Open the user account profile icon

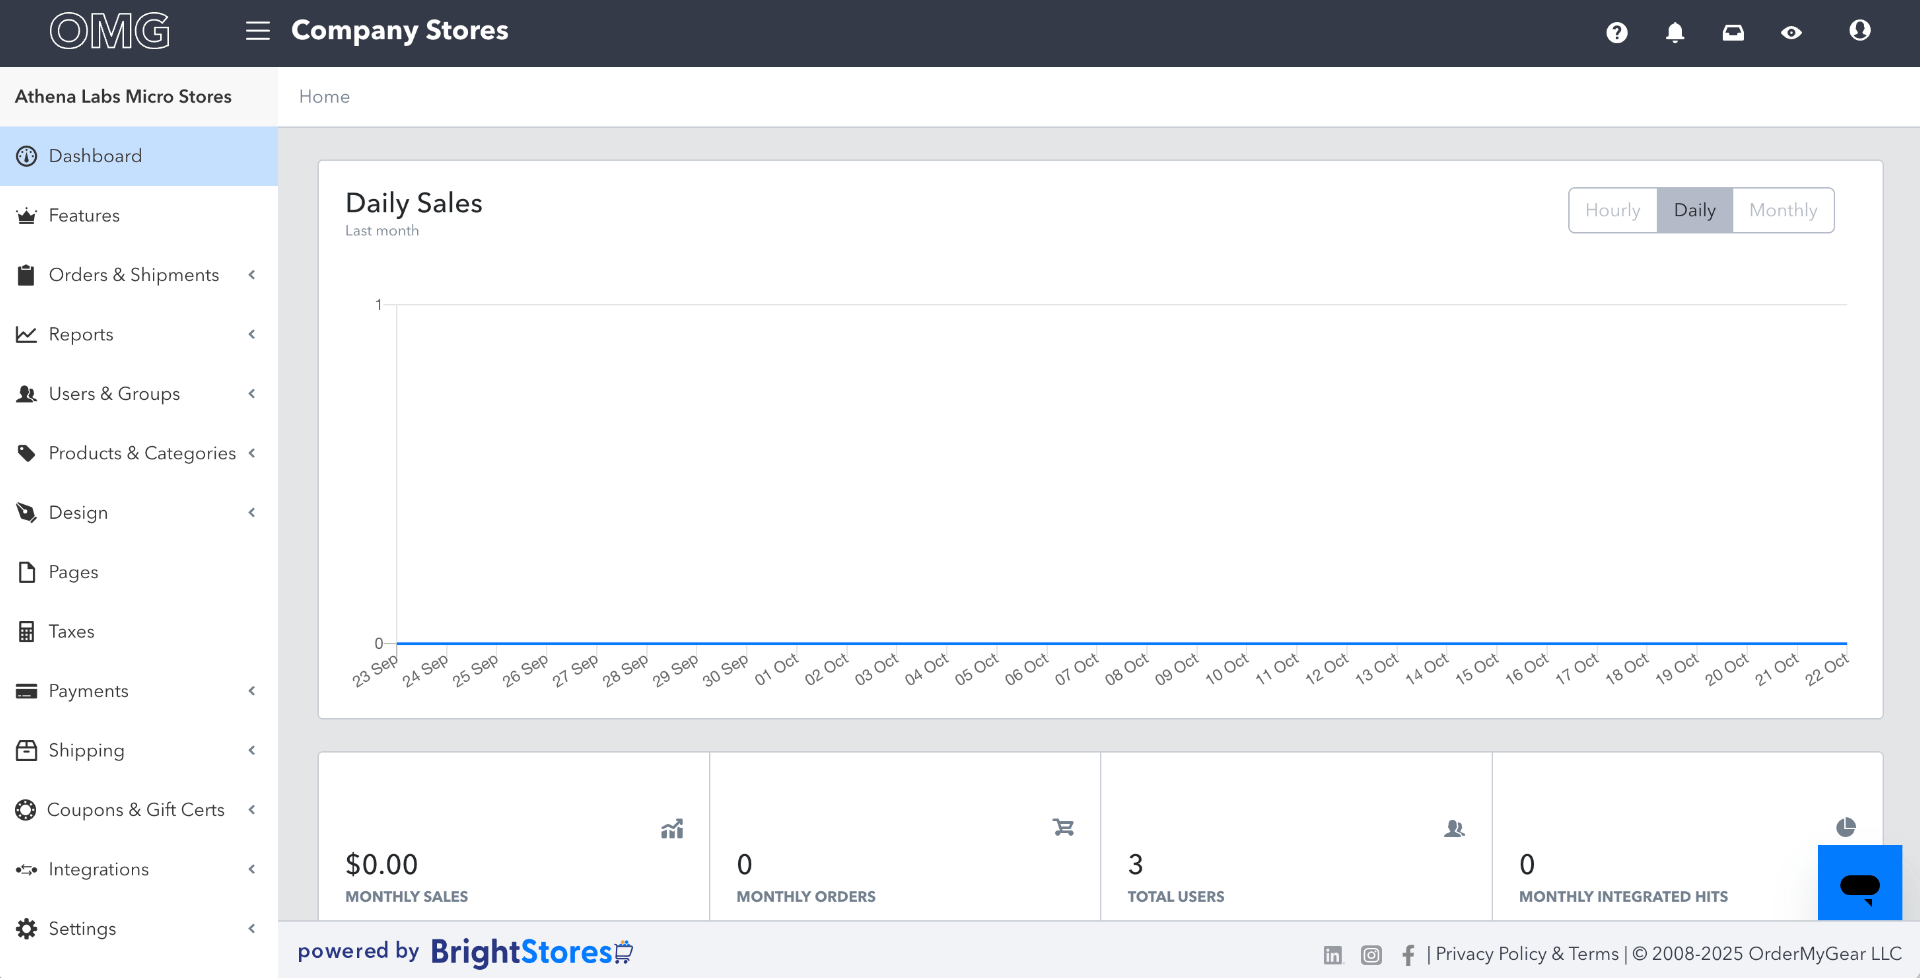coord(1859,31)
